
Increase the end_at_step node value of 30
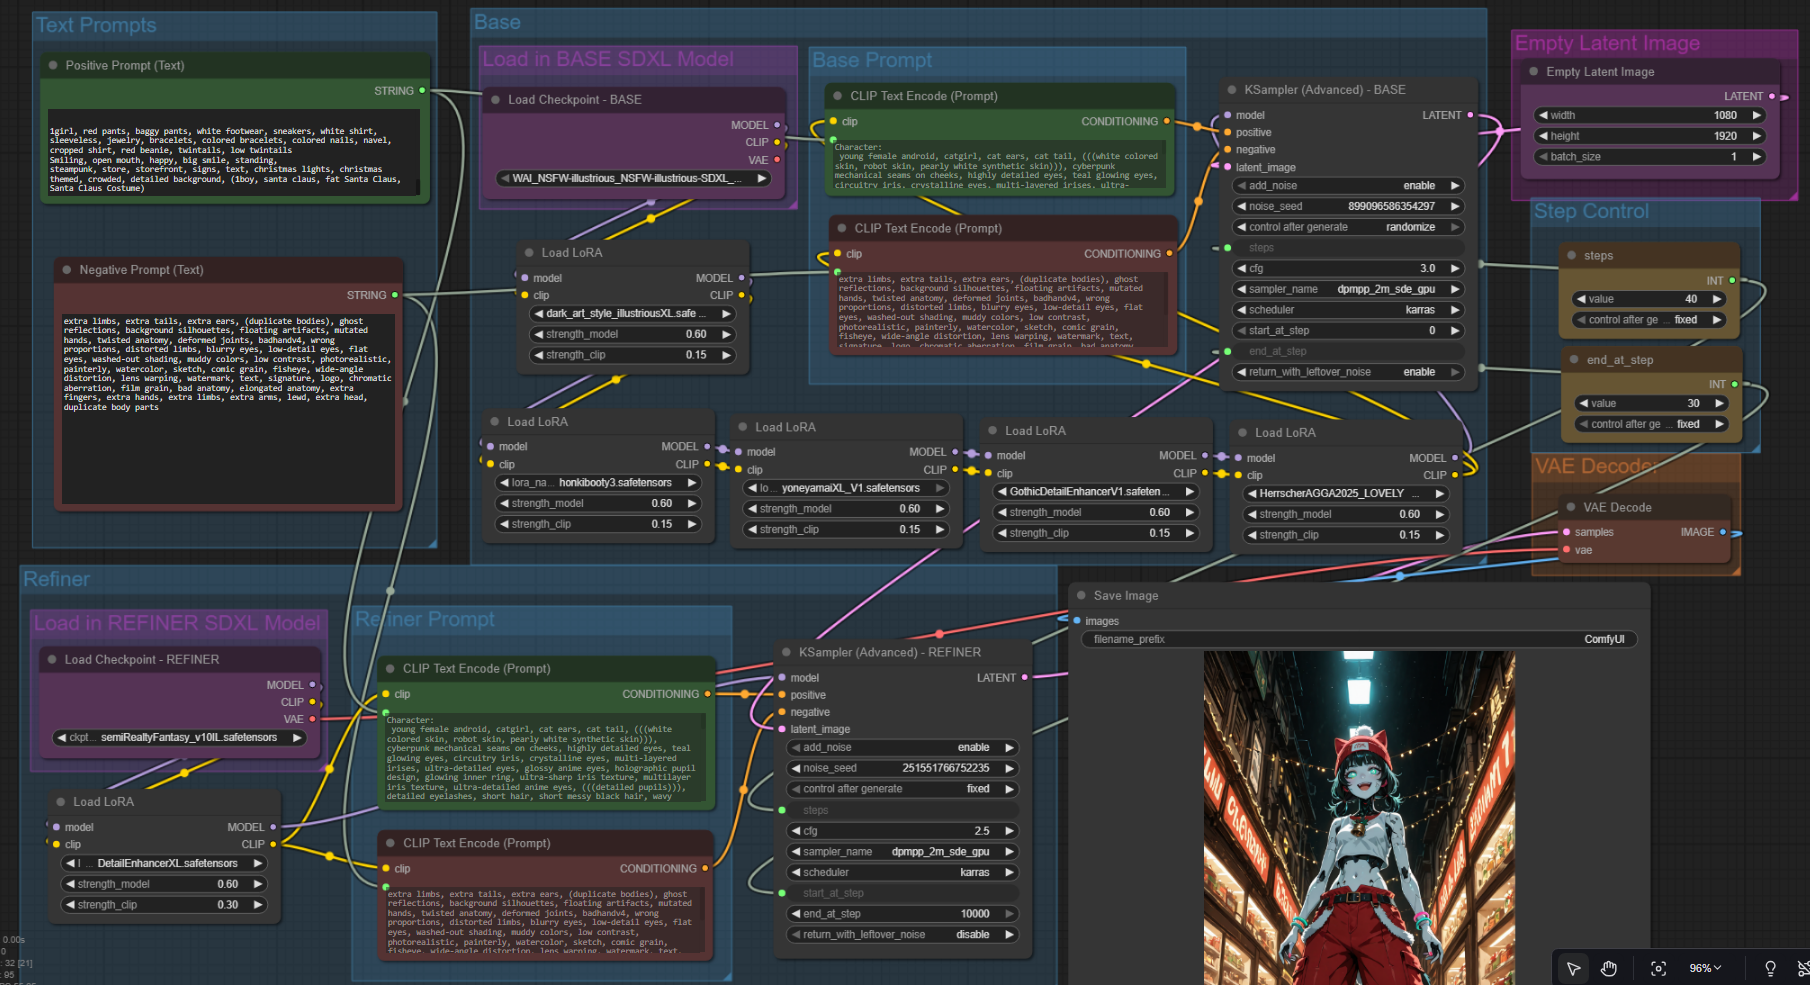(x=1719, y=403)
